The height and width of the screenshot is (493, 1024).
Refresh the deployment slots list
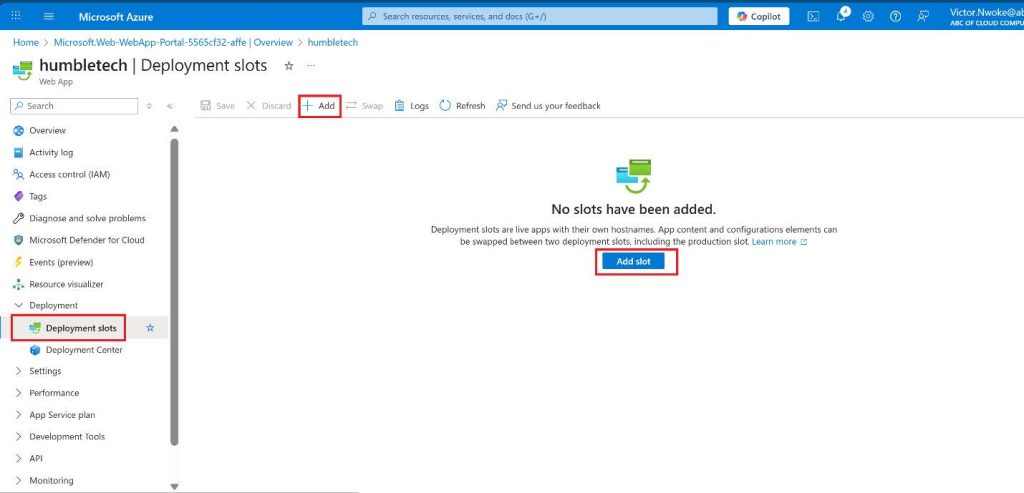[462, 106]
